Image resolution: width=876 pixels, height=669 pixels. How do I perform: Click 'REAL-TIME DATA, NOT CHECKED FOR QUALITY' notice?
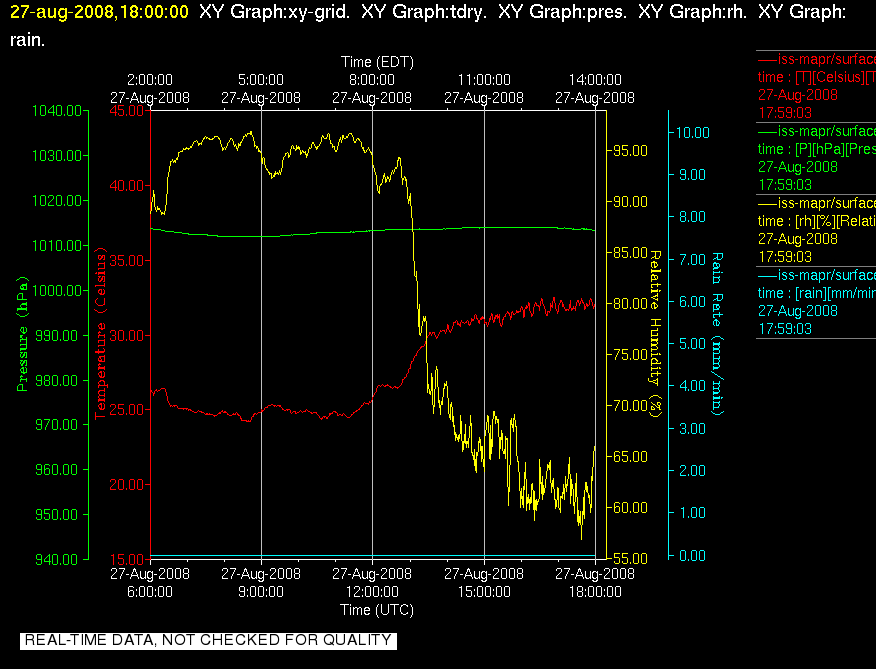point(208,640)
